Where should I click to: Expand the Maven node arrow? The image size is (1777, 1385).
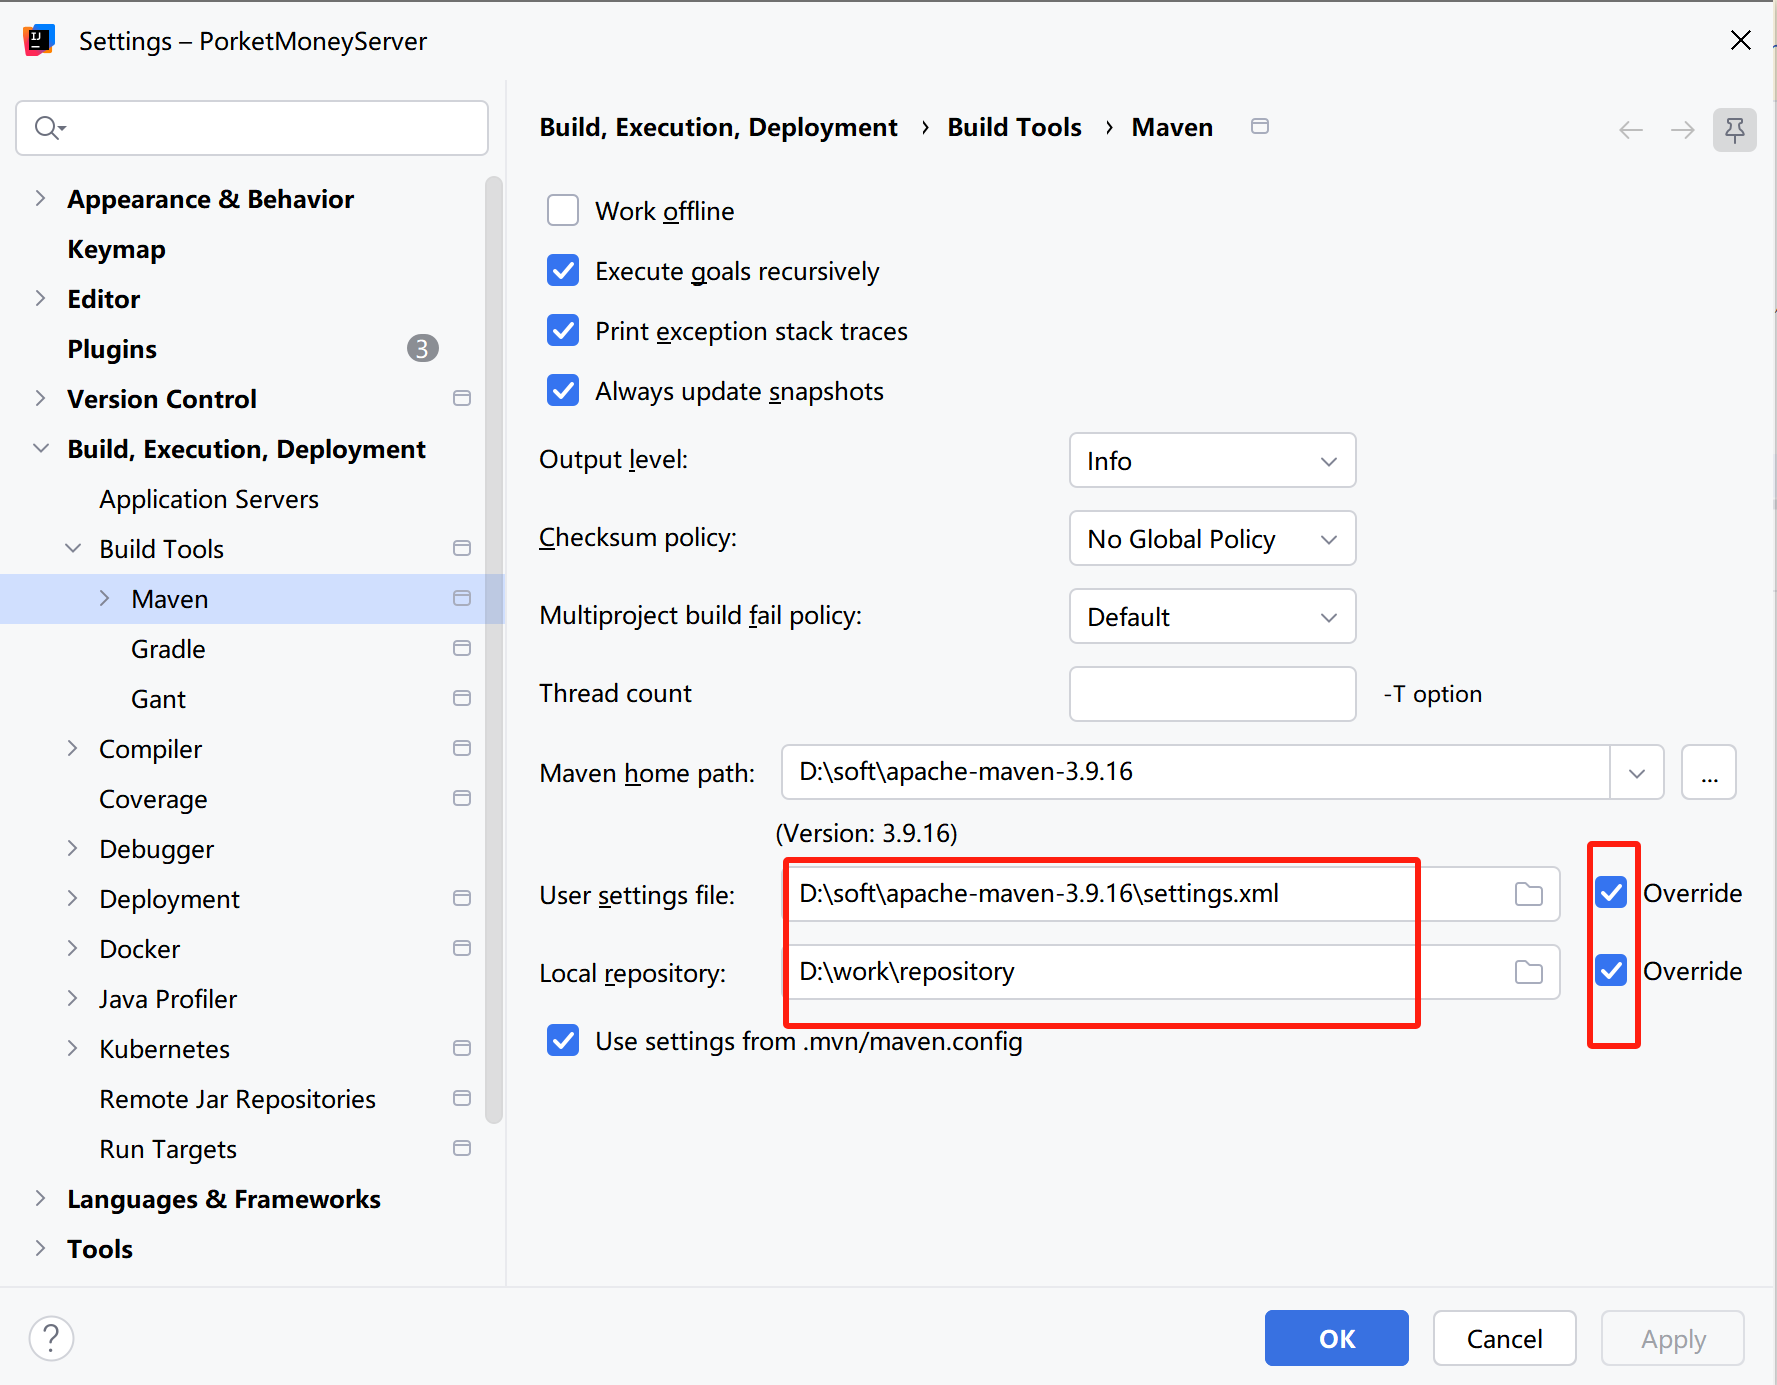pos(105,598)
